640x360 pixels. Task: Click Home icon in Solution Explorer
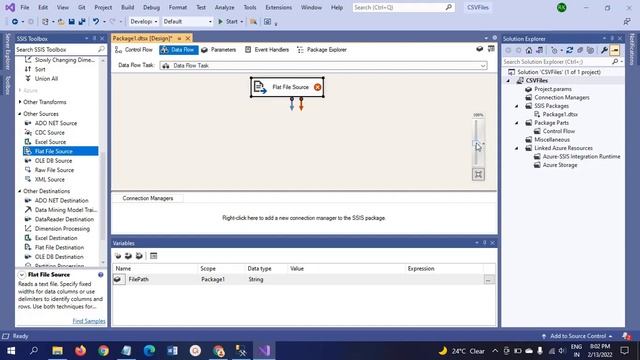point(529,51)
